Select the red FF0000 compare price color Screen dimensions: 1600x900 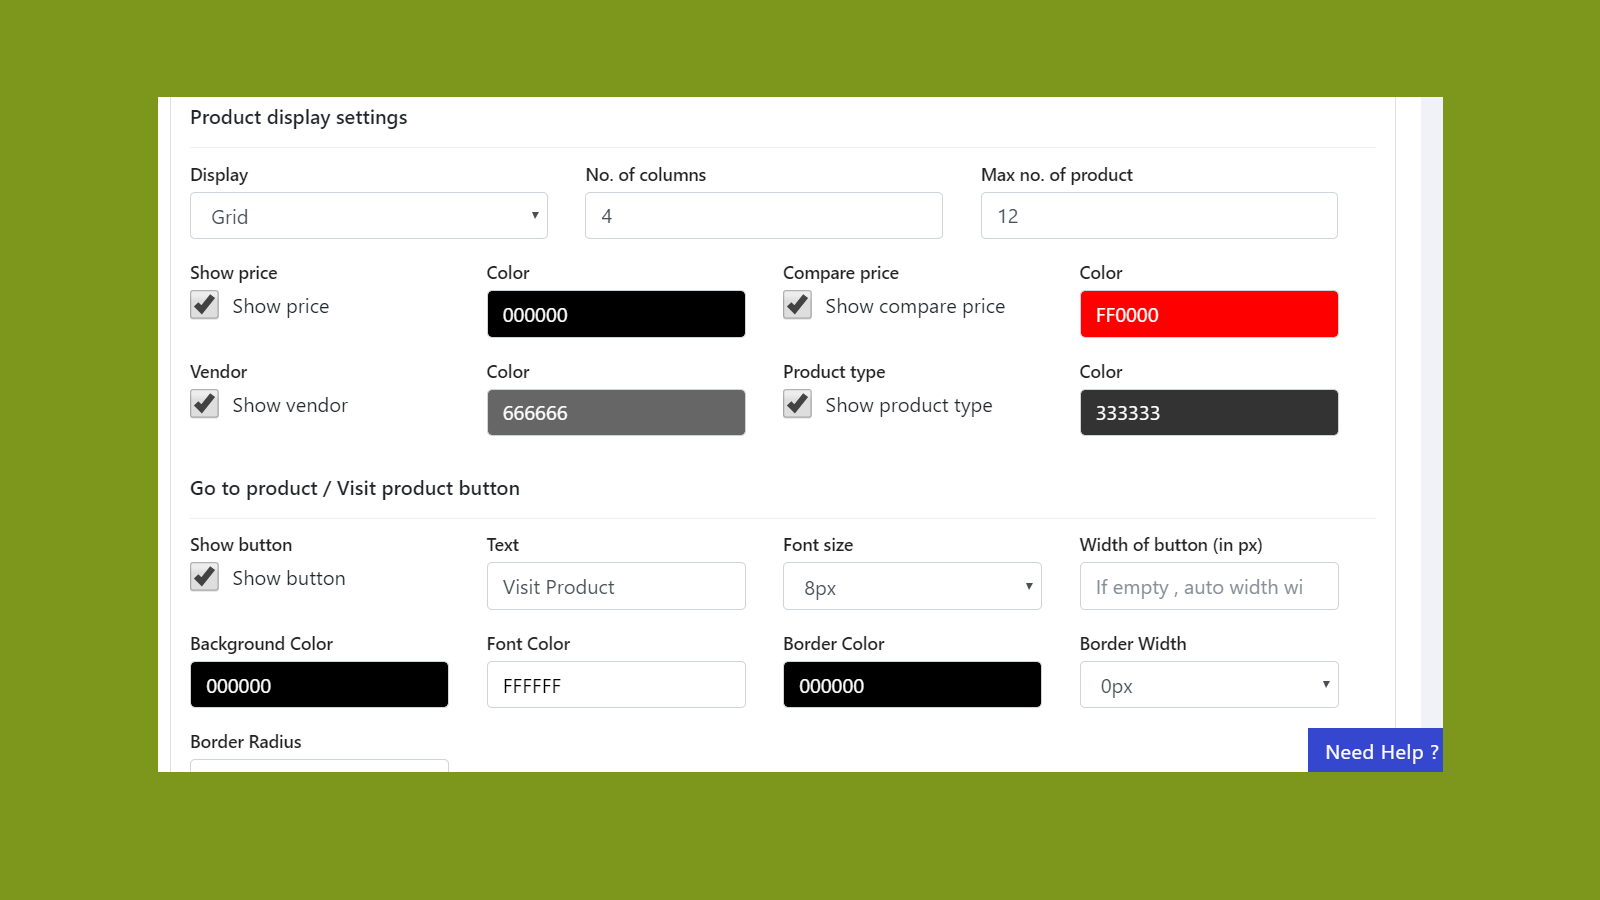coord(1209,313)
